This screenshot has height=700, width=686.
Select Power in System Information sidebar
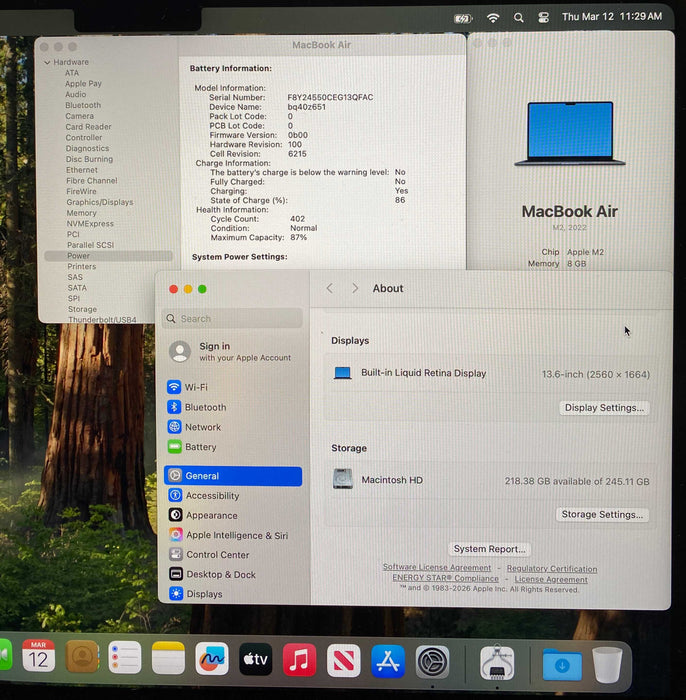108,256
